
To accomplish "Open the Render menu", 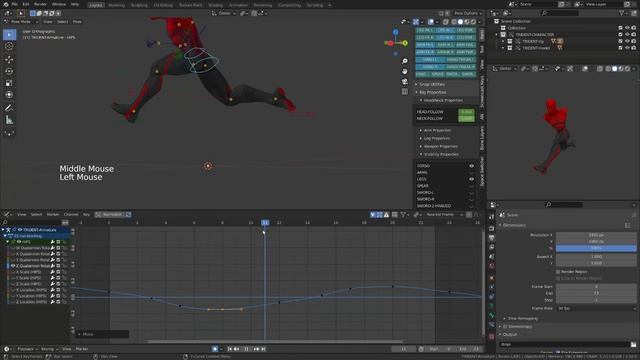I will [40, 4].
